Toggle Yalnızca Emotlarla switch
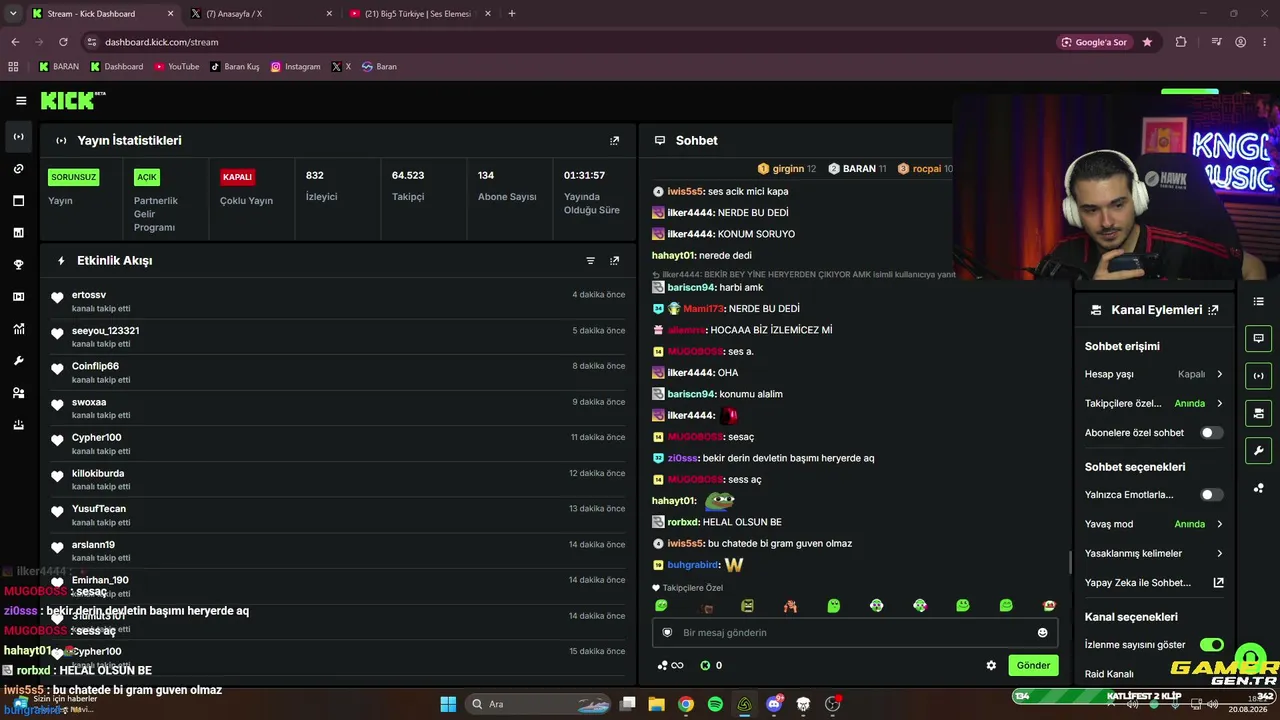 1211,495
